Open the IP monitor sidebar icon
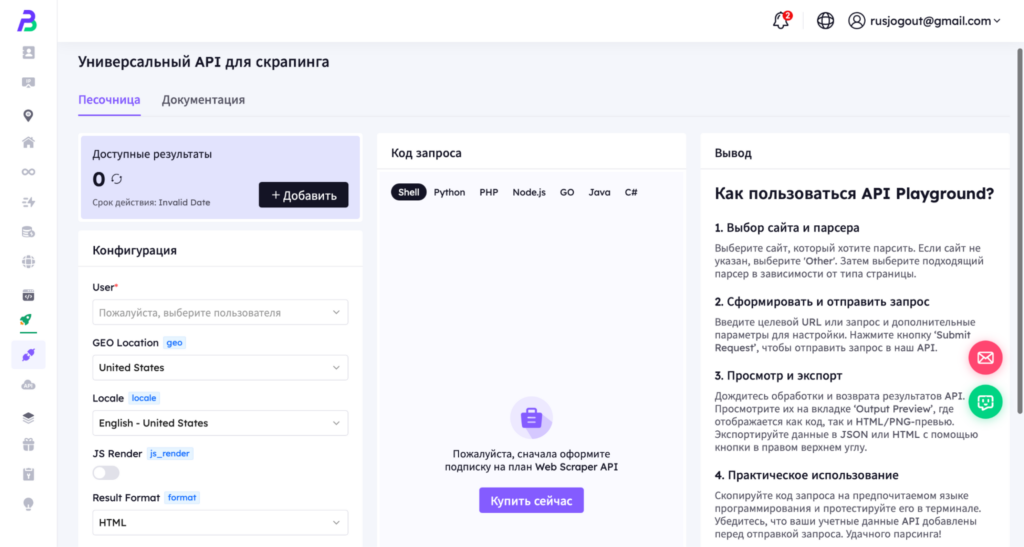 tap(28, 83)
